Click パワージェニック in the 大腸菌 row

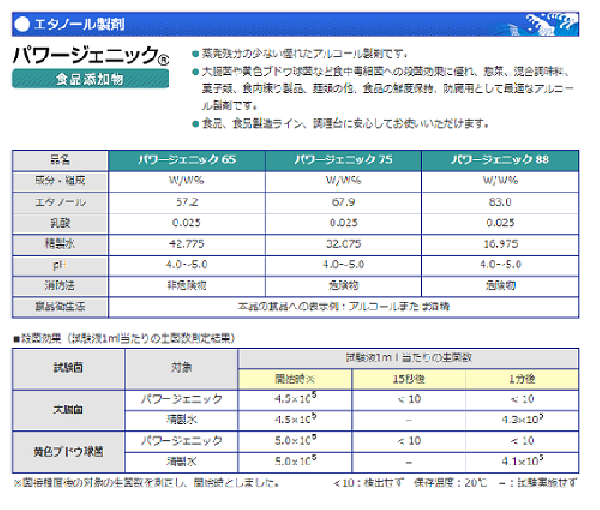[x=181, y=400]
